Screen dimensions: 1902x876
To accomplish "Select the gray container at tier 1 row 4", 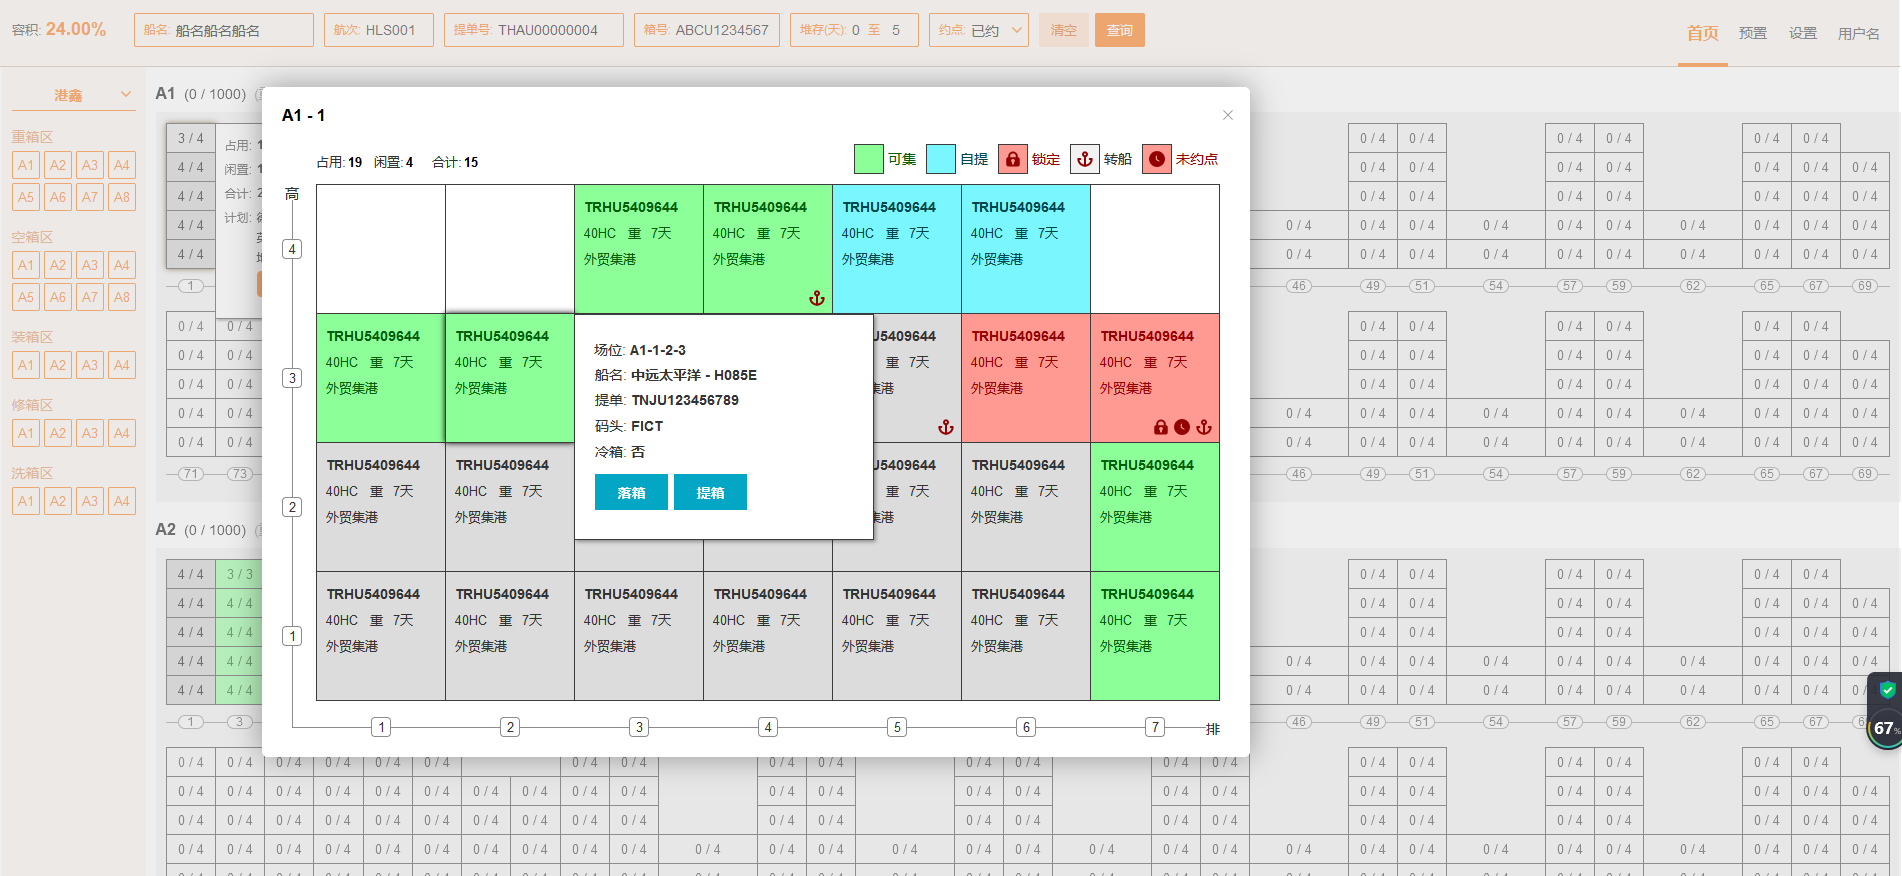I will [x=768, y=636].
